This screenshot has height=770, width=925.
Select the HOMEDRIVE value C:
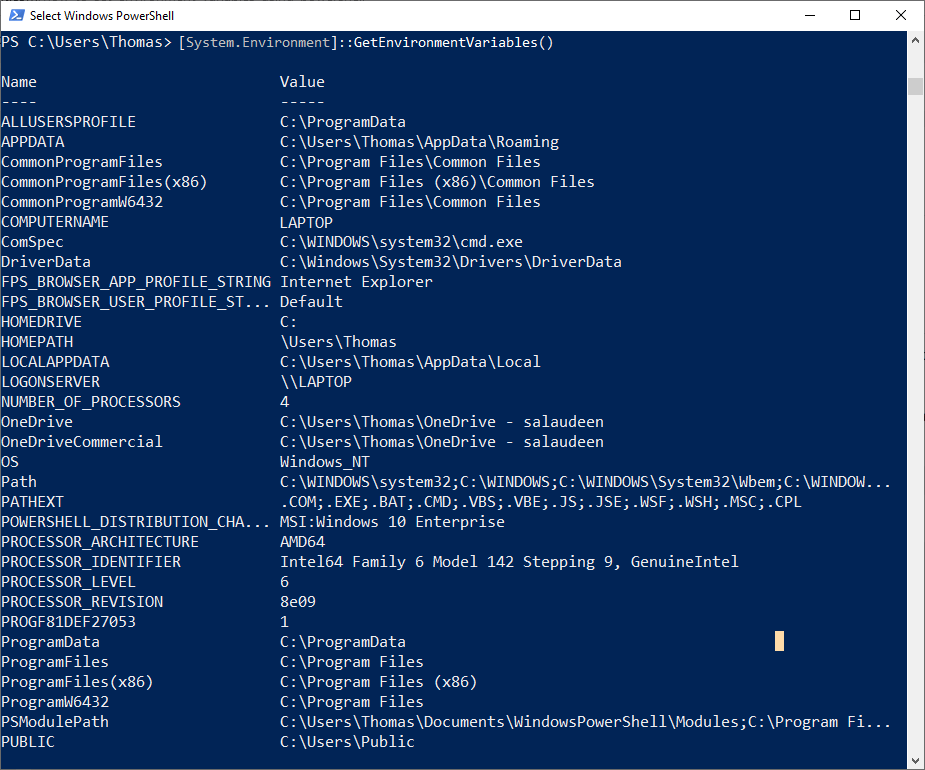tap(288, 321)
